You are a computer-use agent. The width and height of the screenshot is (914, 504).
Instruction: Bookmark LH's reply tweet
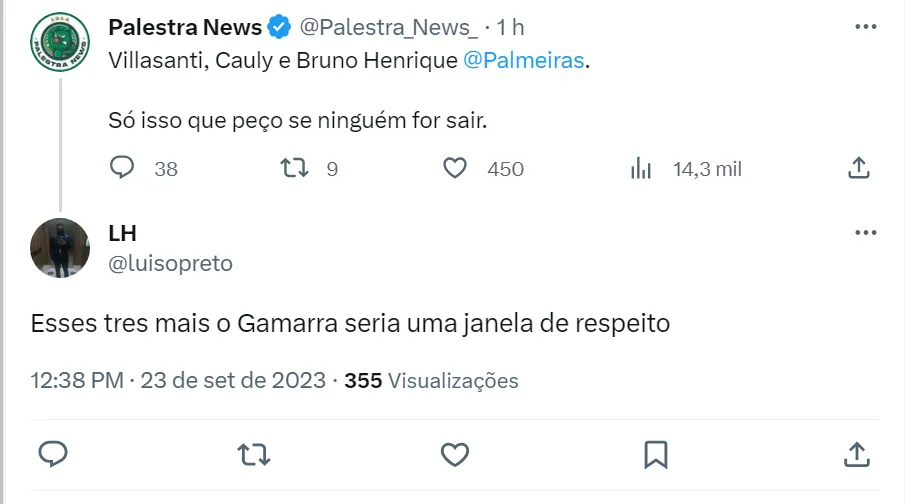click(656, 455)
